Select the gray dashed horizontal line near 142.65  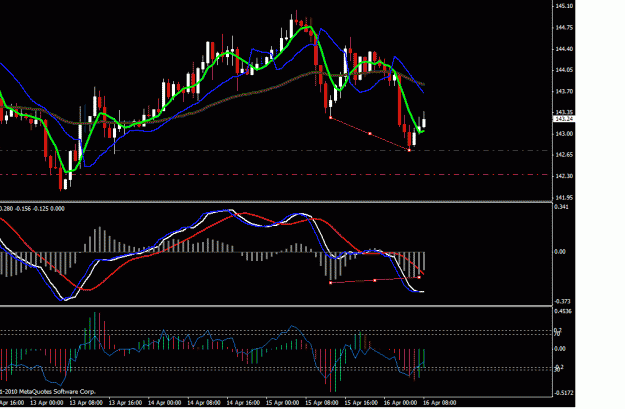point(276,150)
